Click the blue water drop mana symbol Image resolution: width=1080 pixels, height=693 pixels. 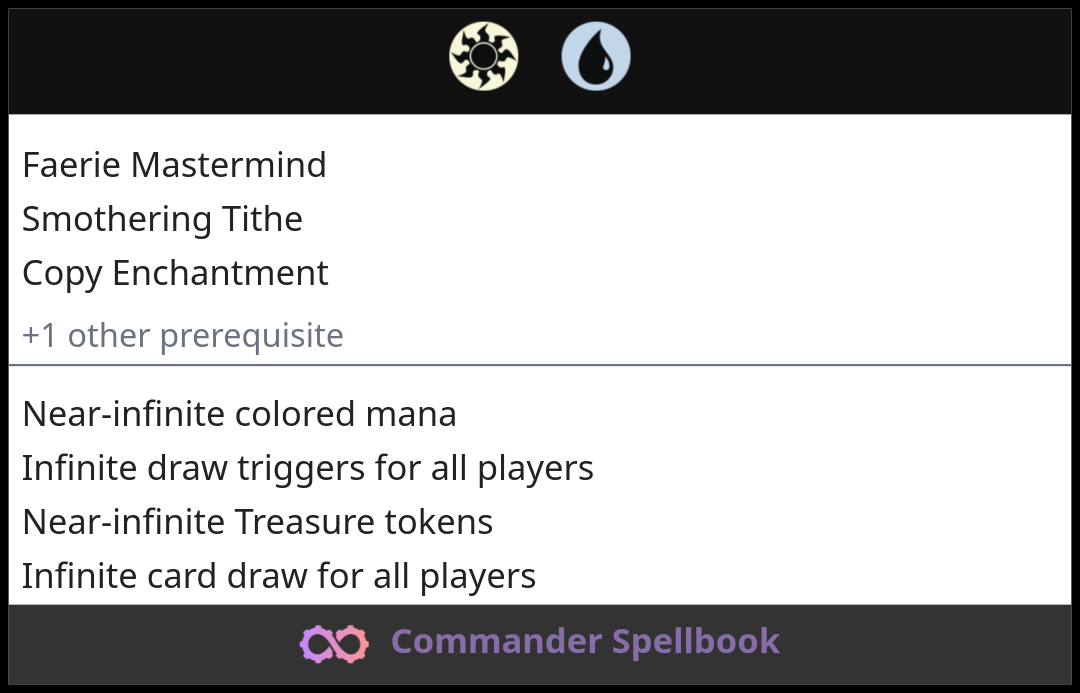(596, 56)
